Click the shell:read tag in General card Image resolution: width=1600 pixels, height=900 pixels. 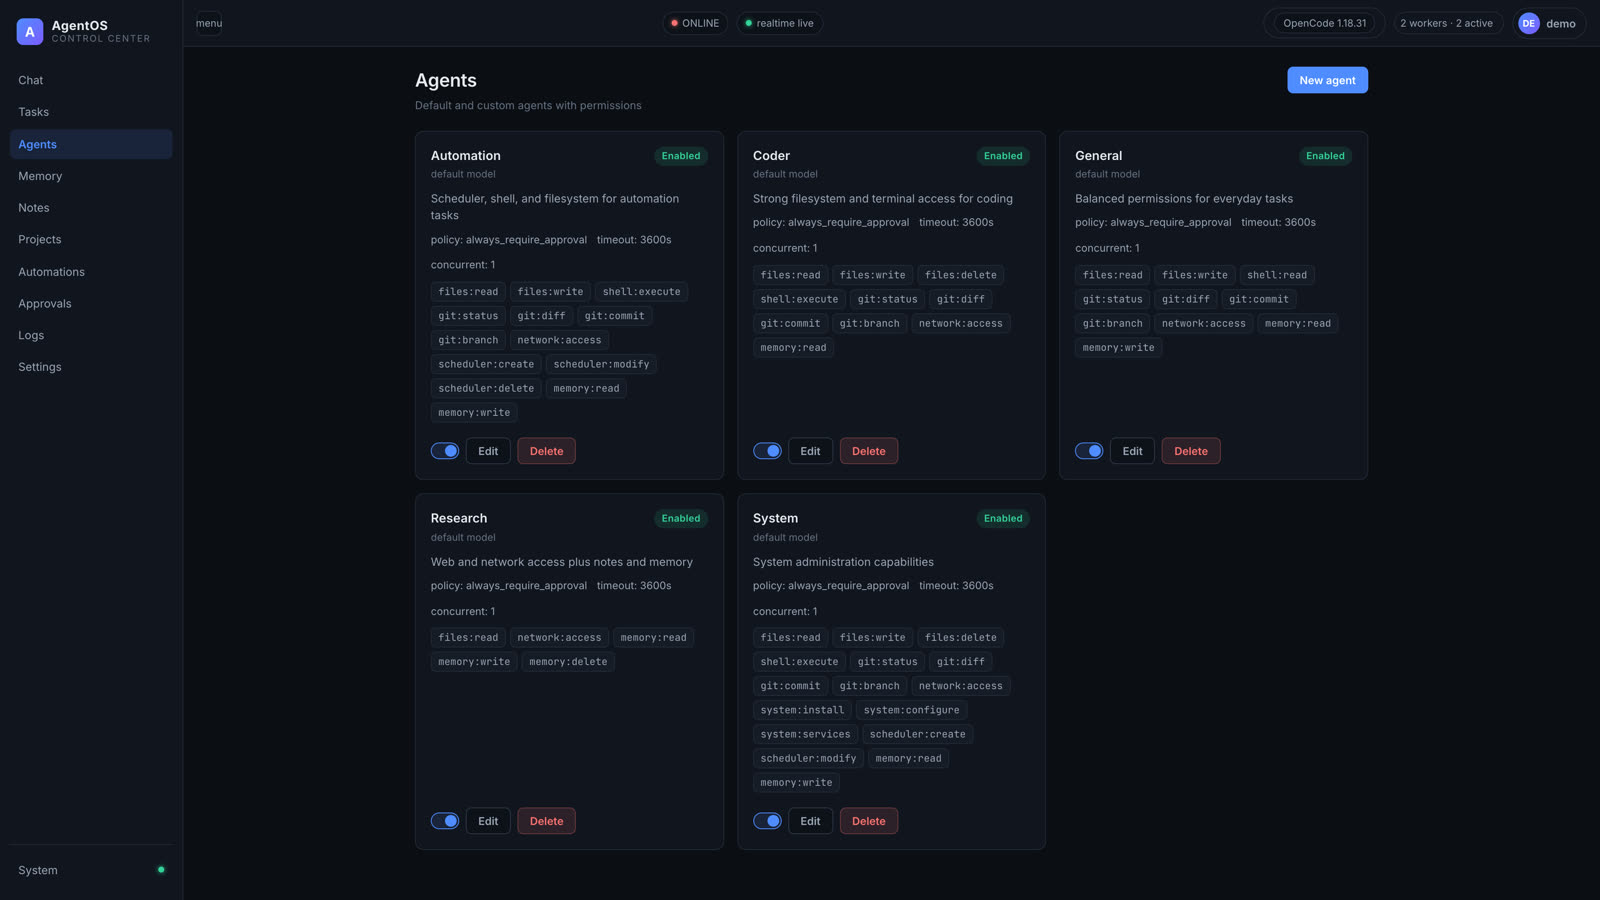(1277, 275)
